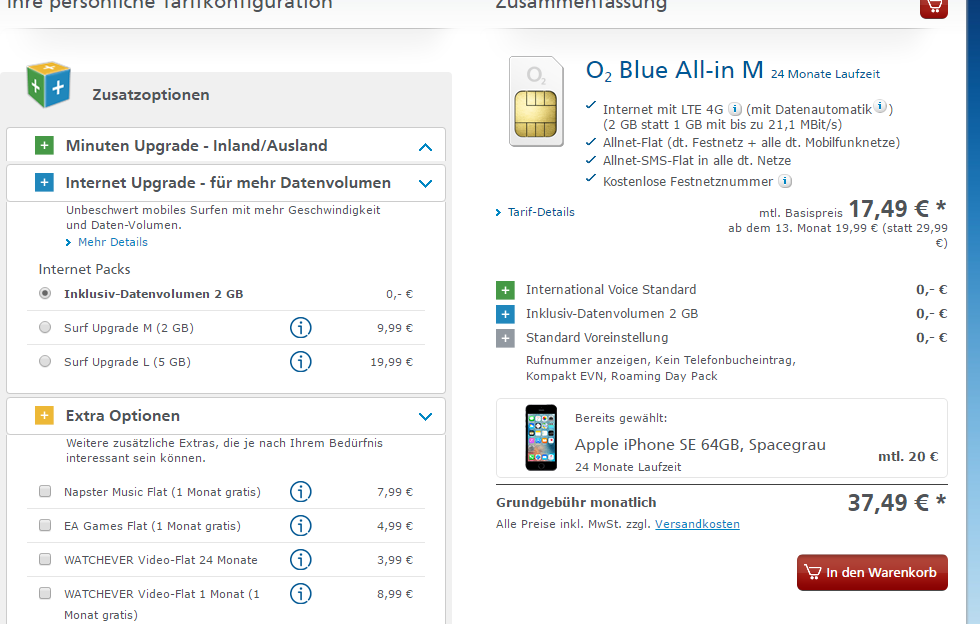Open Tarif-Details link
Screen dimensions: 980x624
click(541, 212)
